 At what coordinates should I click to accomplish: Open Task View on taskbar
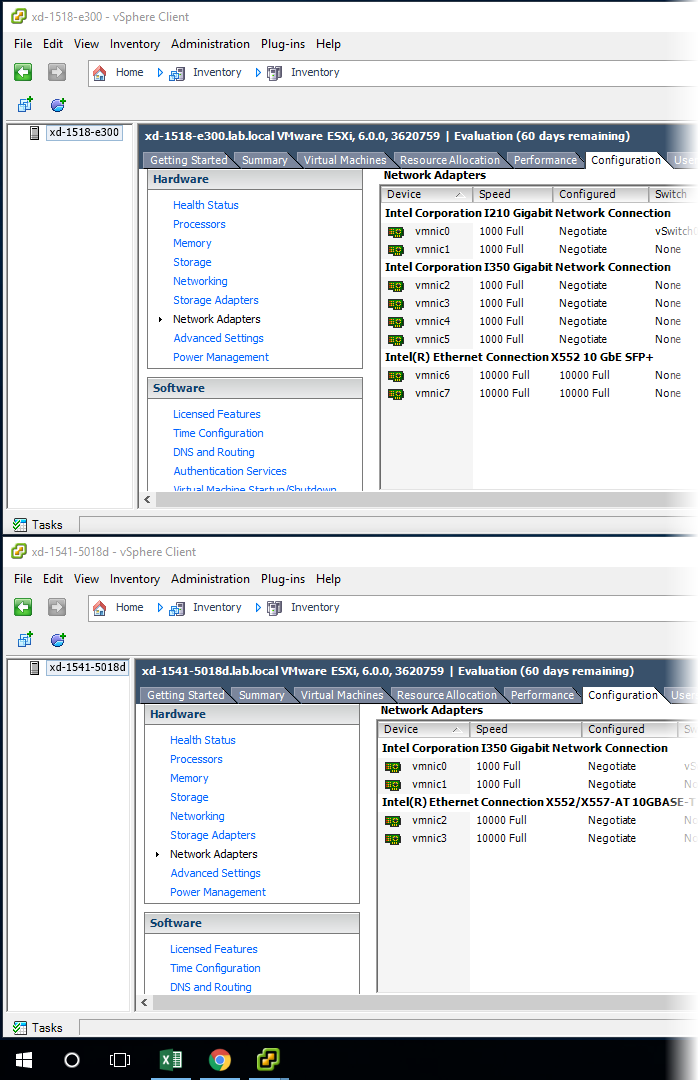120,1059
